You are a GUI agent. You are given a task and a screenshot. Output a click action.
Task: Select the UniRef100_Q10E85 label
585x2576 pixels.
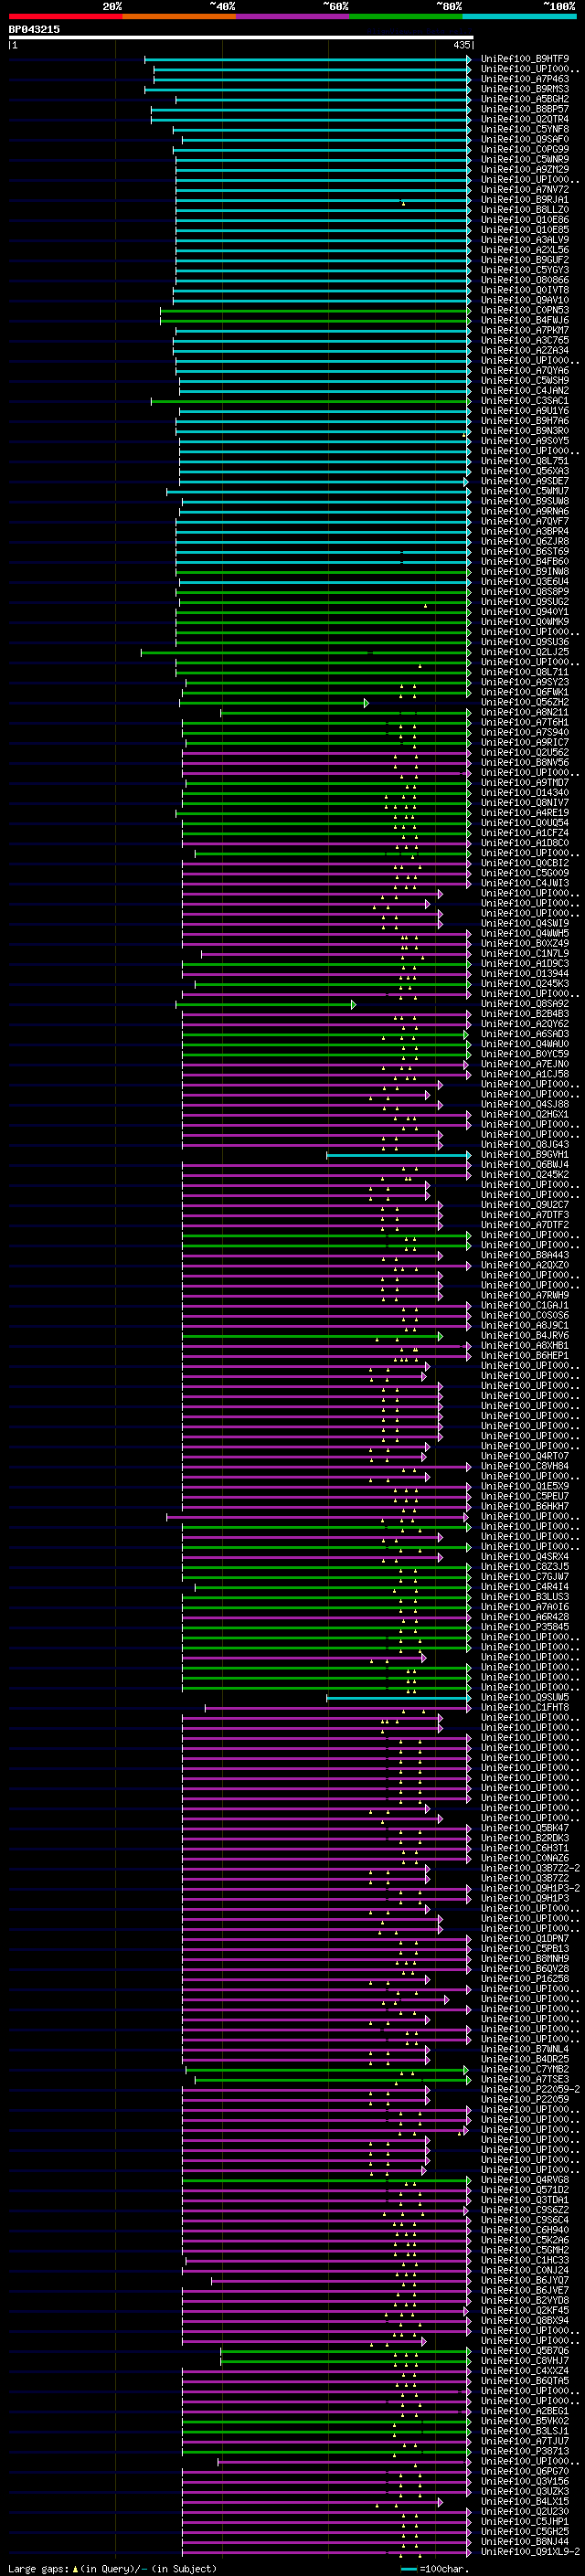point(525,230)
